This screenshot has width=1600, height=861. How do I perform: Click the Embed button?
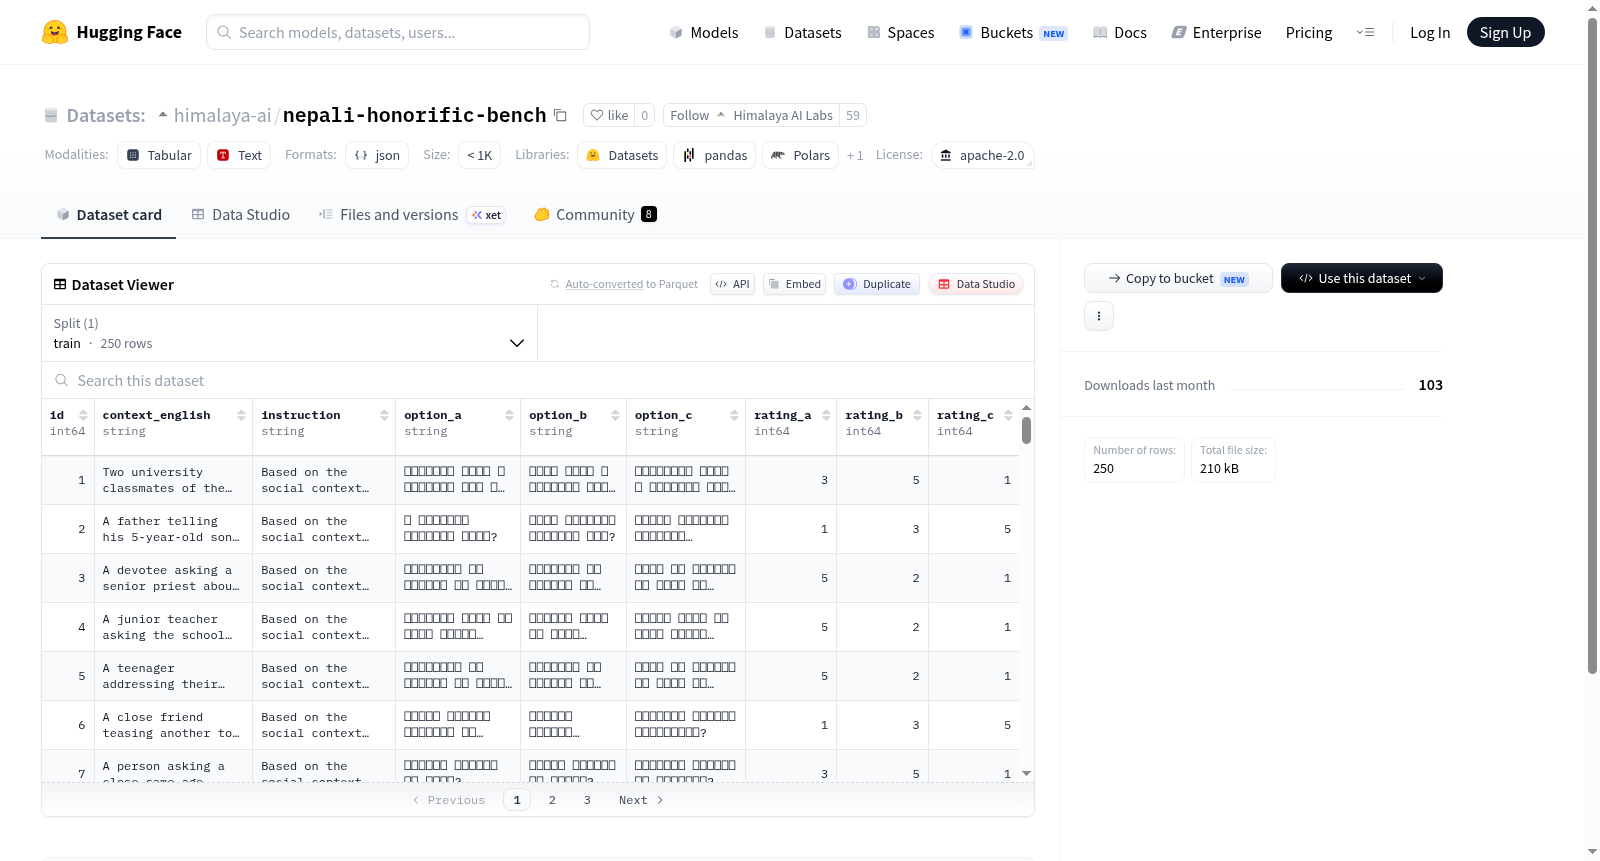[x=794, y=284]
